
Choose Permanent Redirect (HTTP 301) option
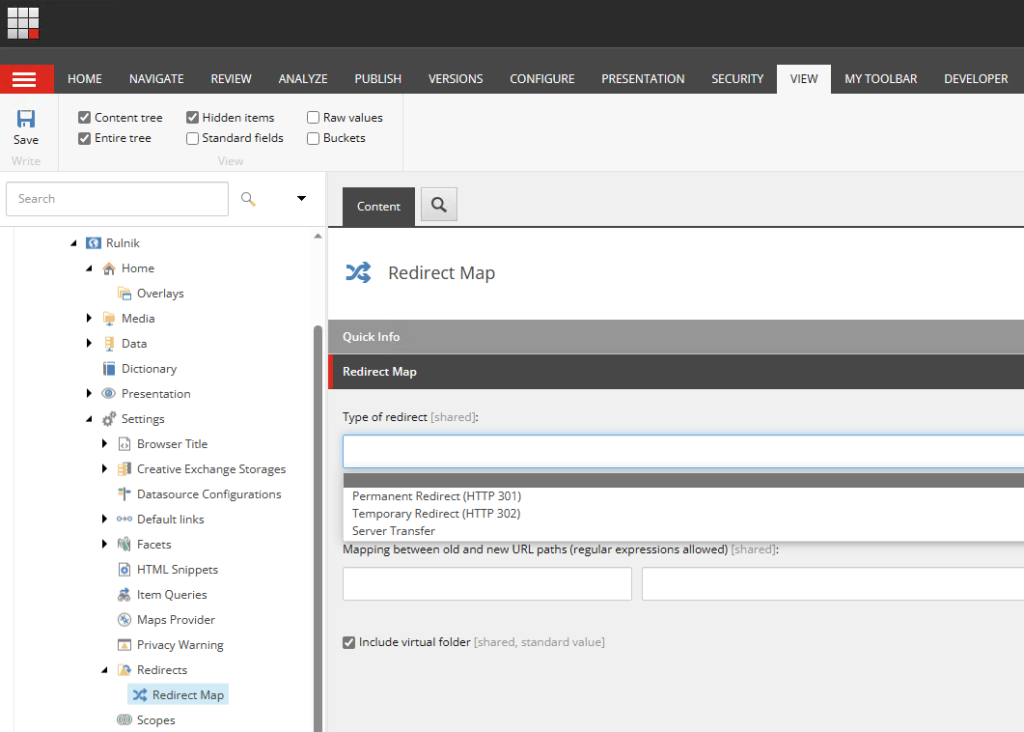click(x=436, y=496)
